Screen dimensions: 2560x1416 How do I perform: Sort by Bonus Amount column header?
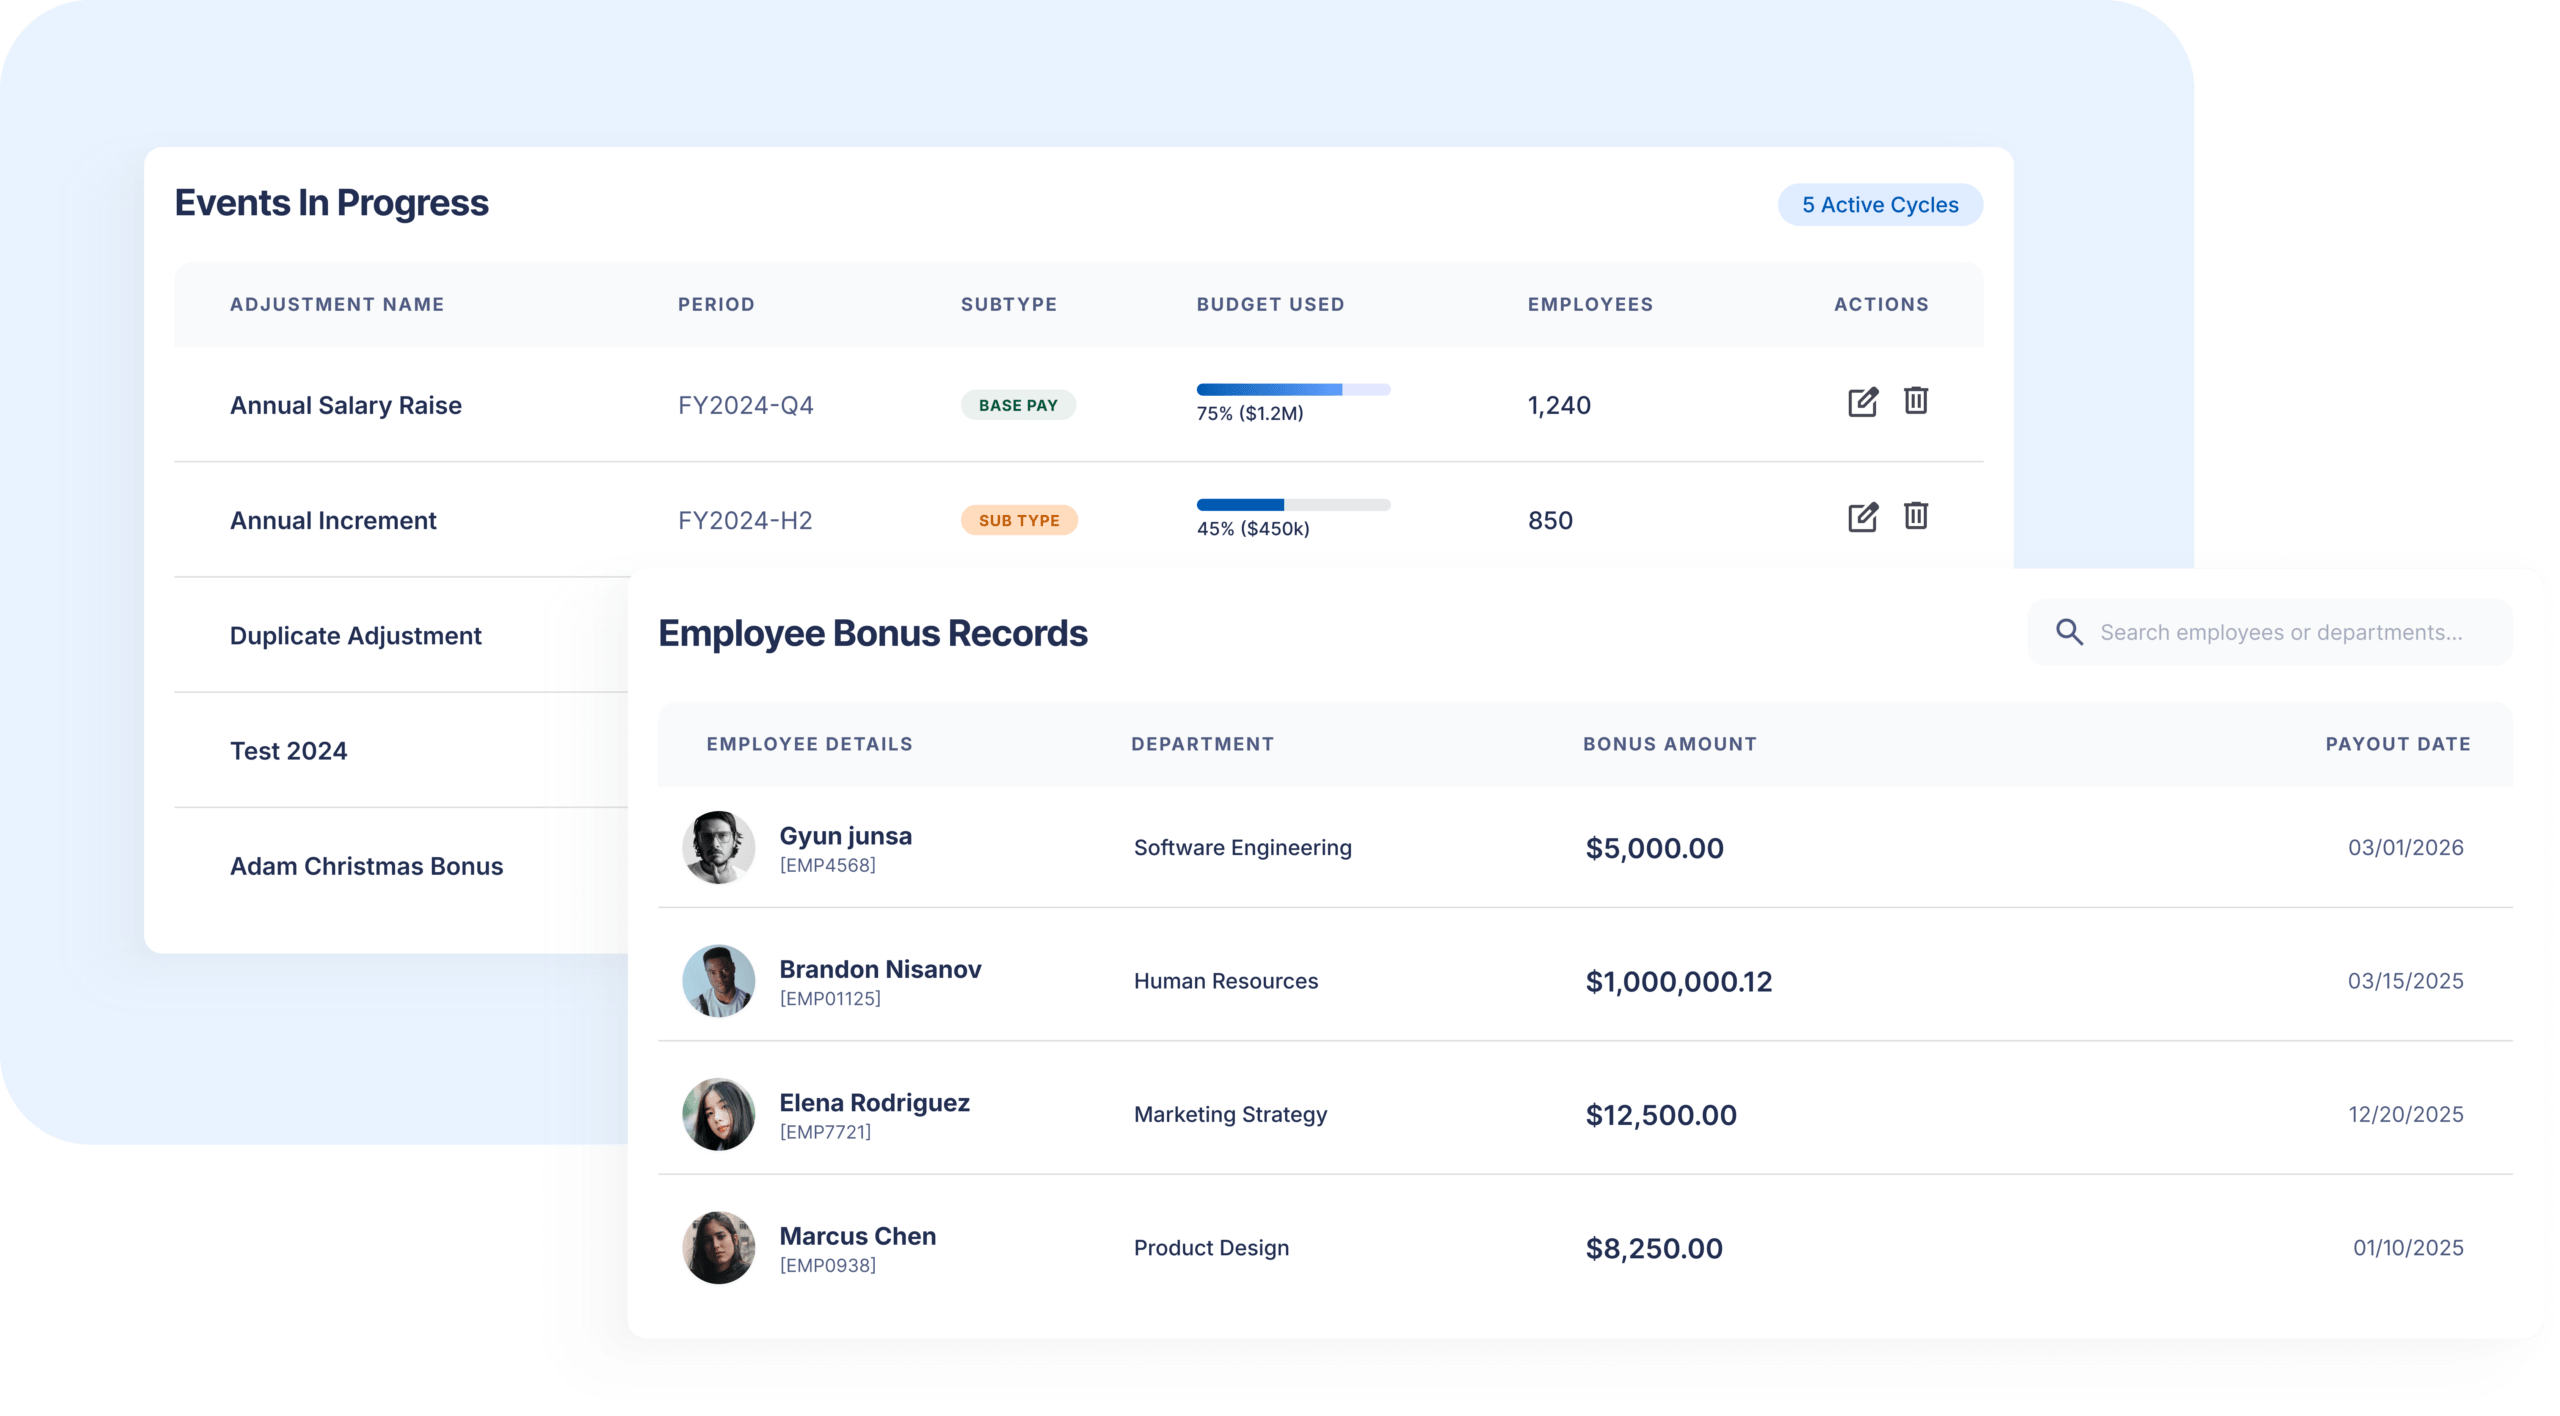pyautogui.click(x=1669, y=744)
